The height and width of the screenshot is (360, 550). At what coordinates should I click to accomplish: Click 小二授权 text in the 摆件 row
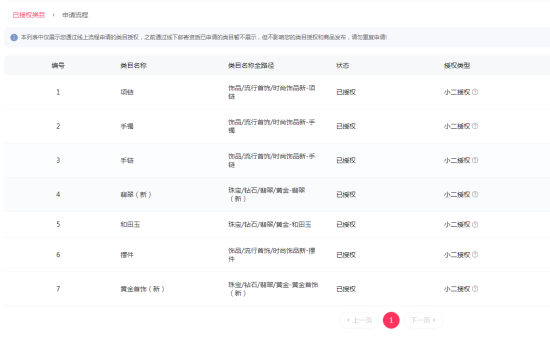coord(457,255)
